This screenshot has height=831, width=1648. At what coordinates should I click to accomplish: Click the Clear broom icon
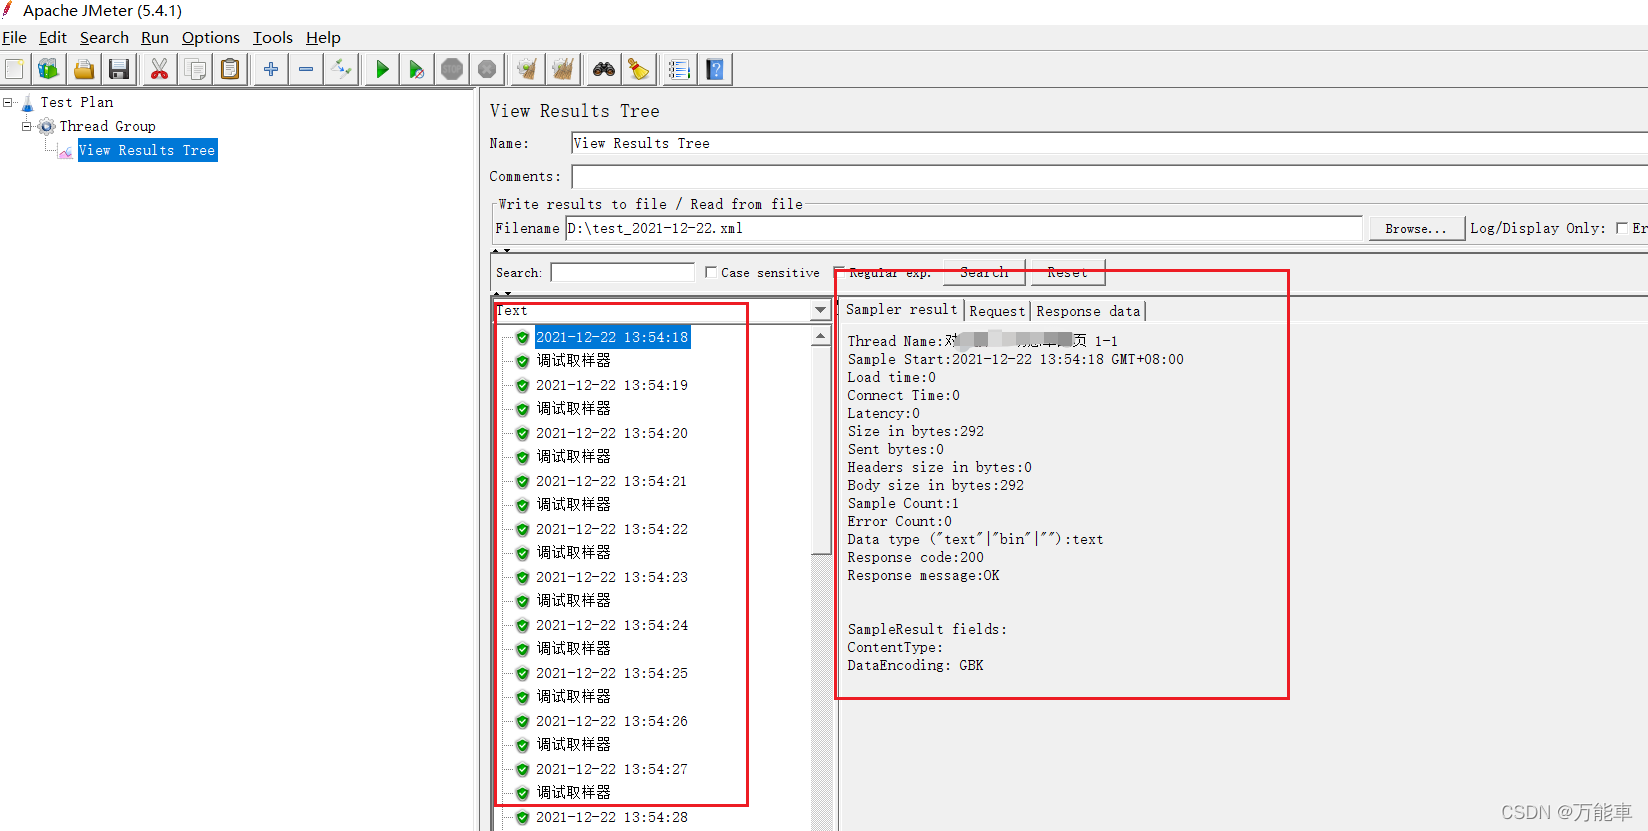[527, 69]
